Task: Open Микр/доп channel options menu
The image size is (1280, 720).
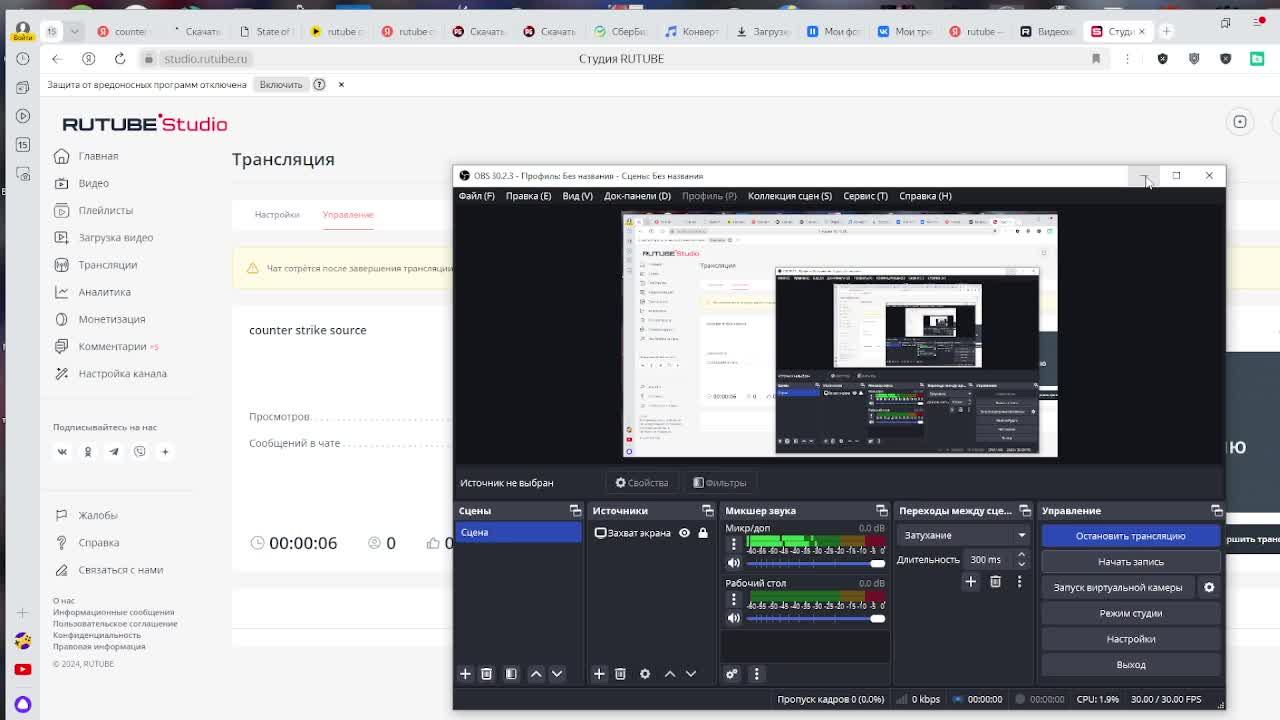Action: pos(733,545)
